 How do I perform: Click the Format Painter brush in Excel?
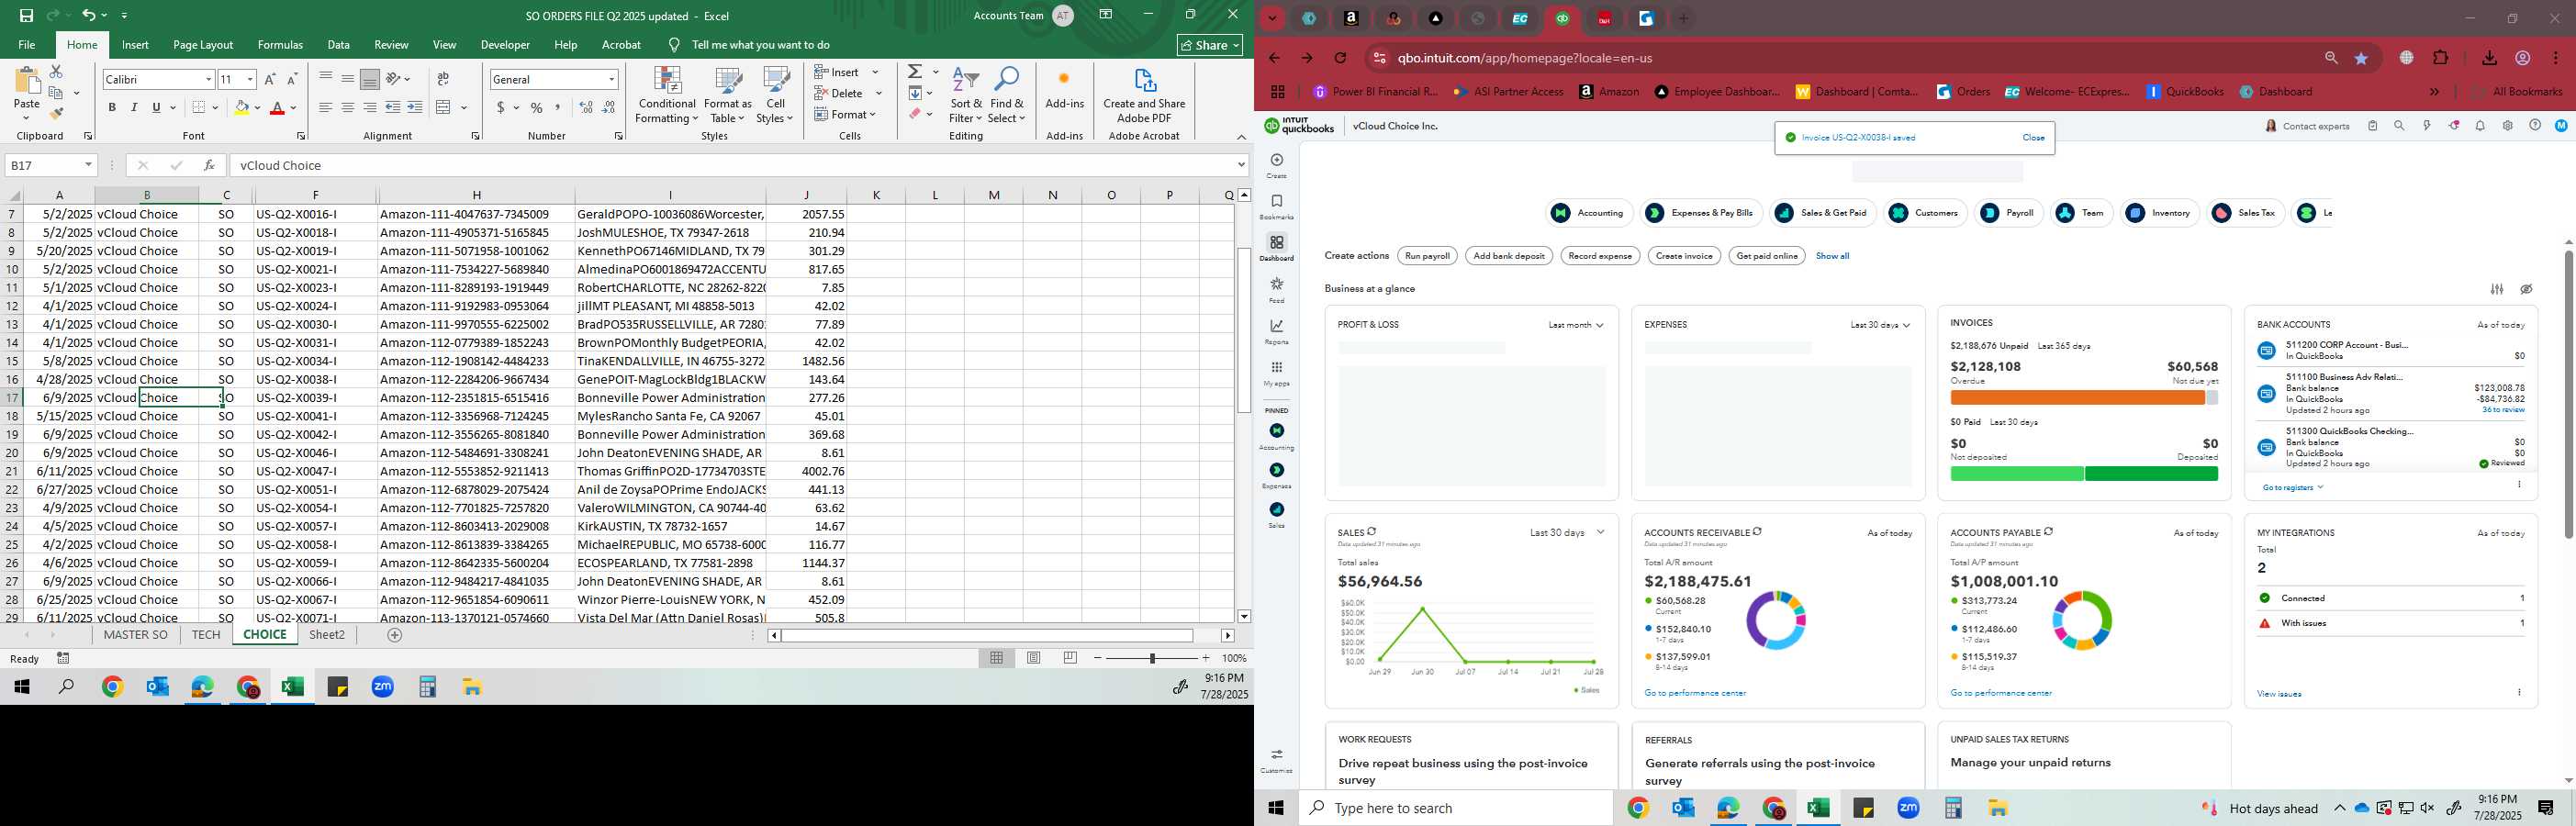[56, 114]
